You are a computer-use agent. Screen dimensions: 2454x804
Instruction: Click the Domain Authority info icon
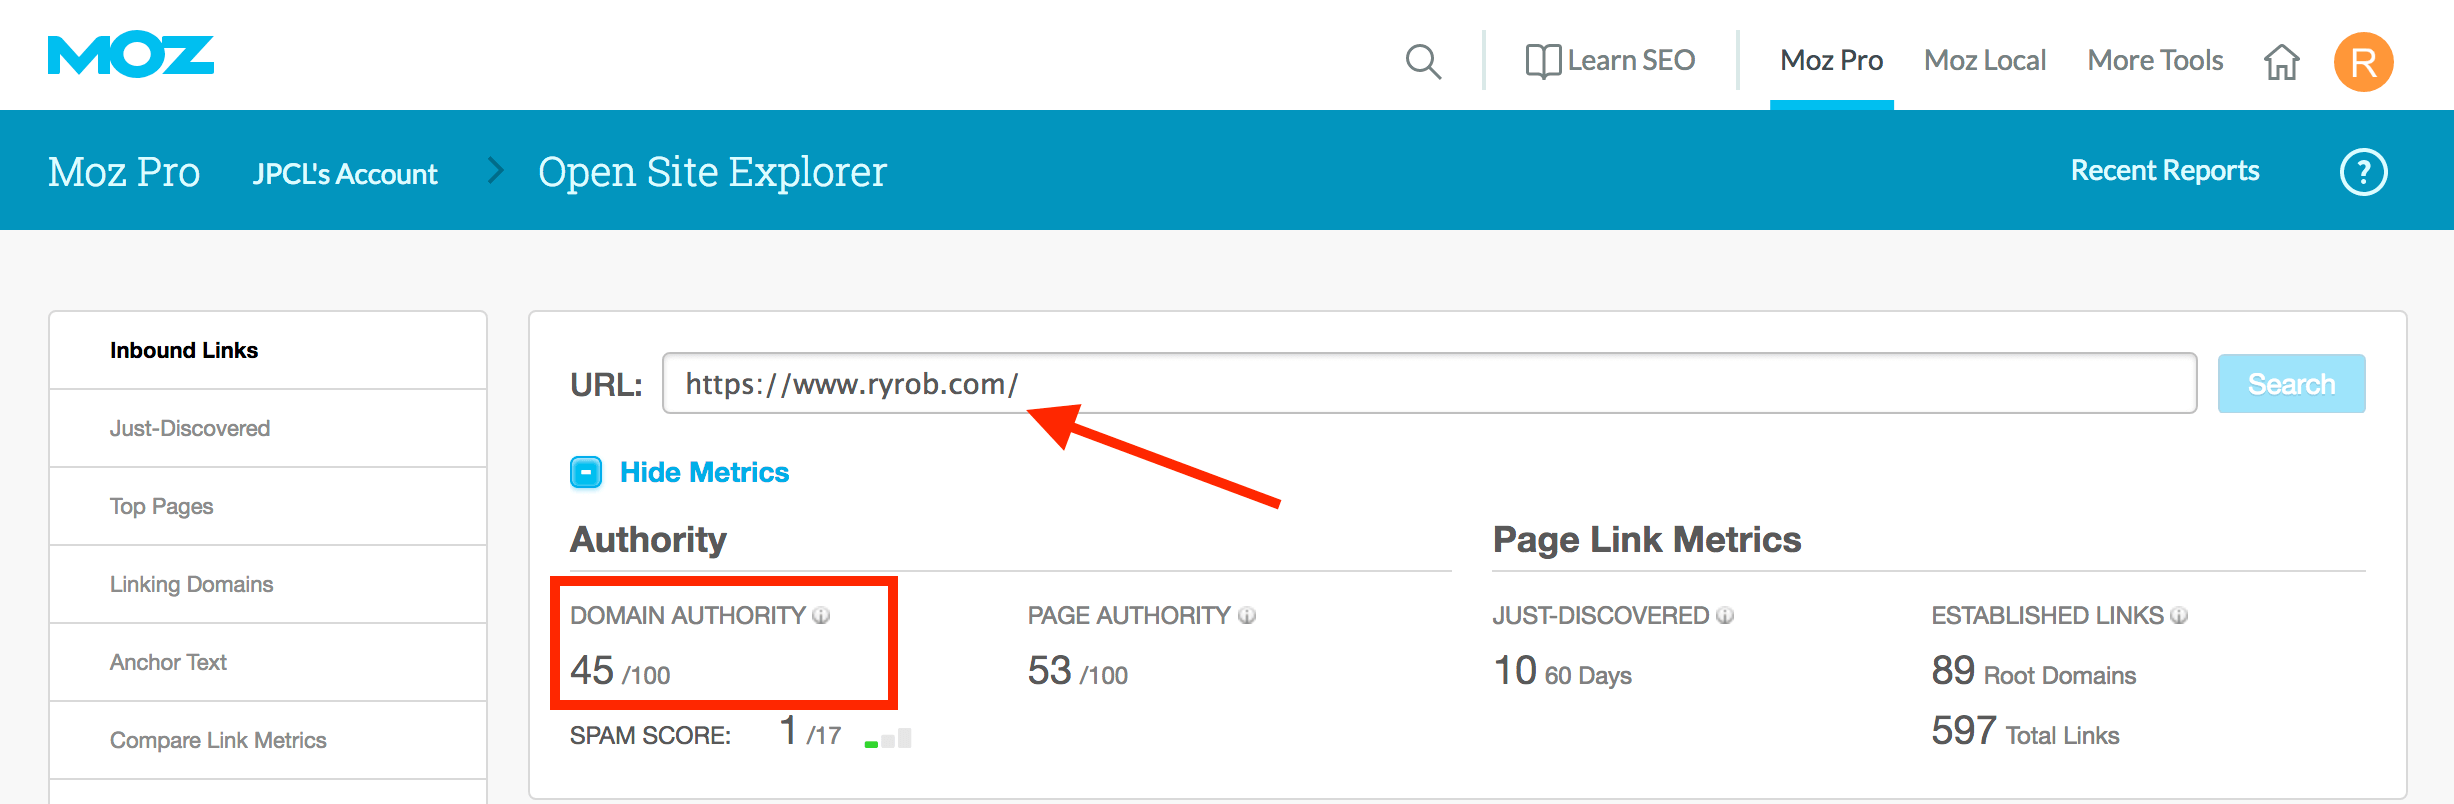821,616
